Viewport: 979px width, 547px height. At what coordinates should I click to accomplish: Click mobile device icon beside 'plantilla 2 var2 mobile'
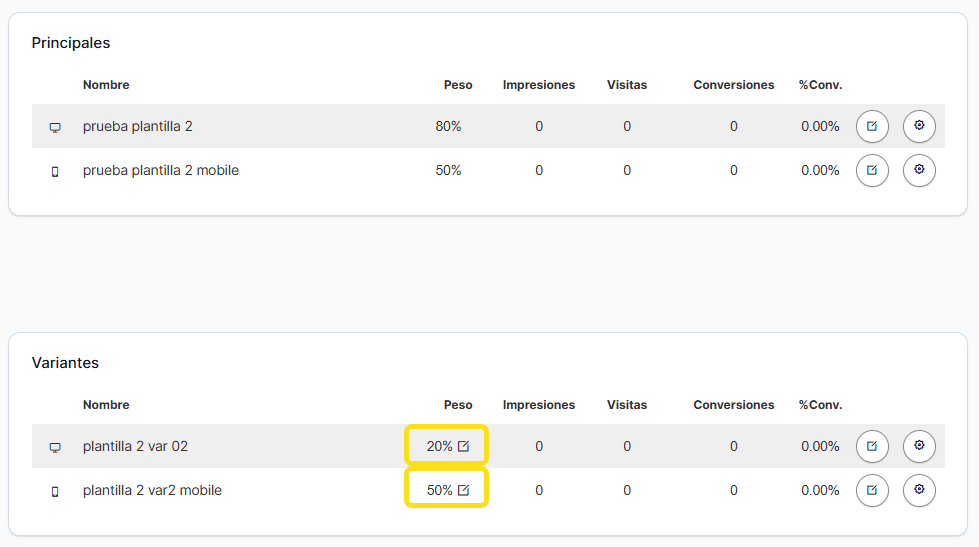click(55, 492)
